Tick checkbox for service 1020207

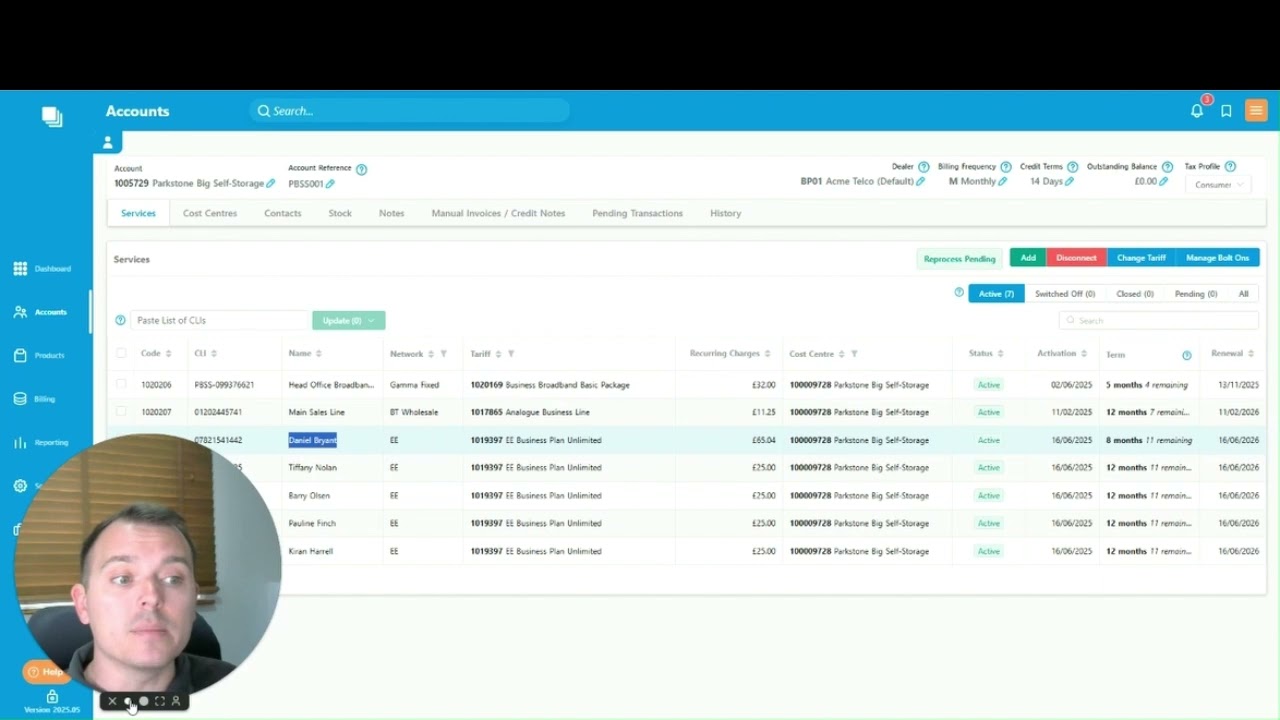pos(121,412)
